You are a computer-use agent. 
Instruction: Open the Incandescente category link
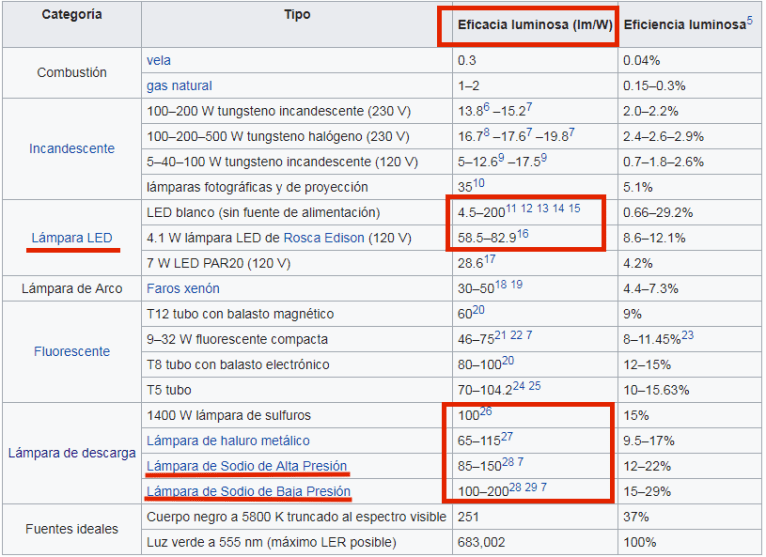(71, 149)
